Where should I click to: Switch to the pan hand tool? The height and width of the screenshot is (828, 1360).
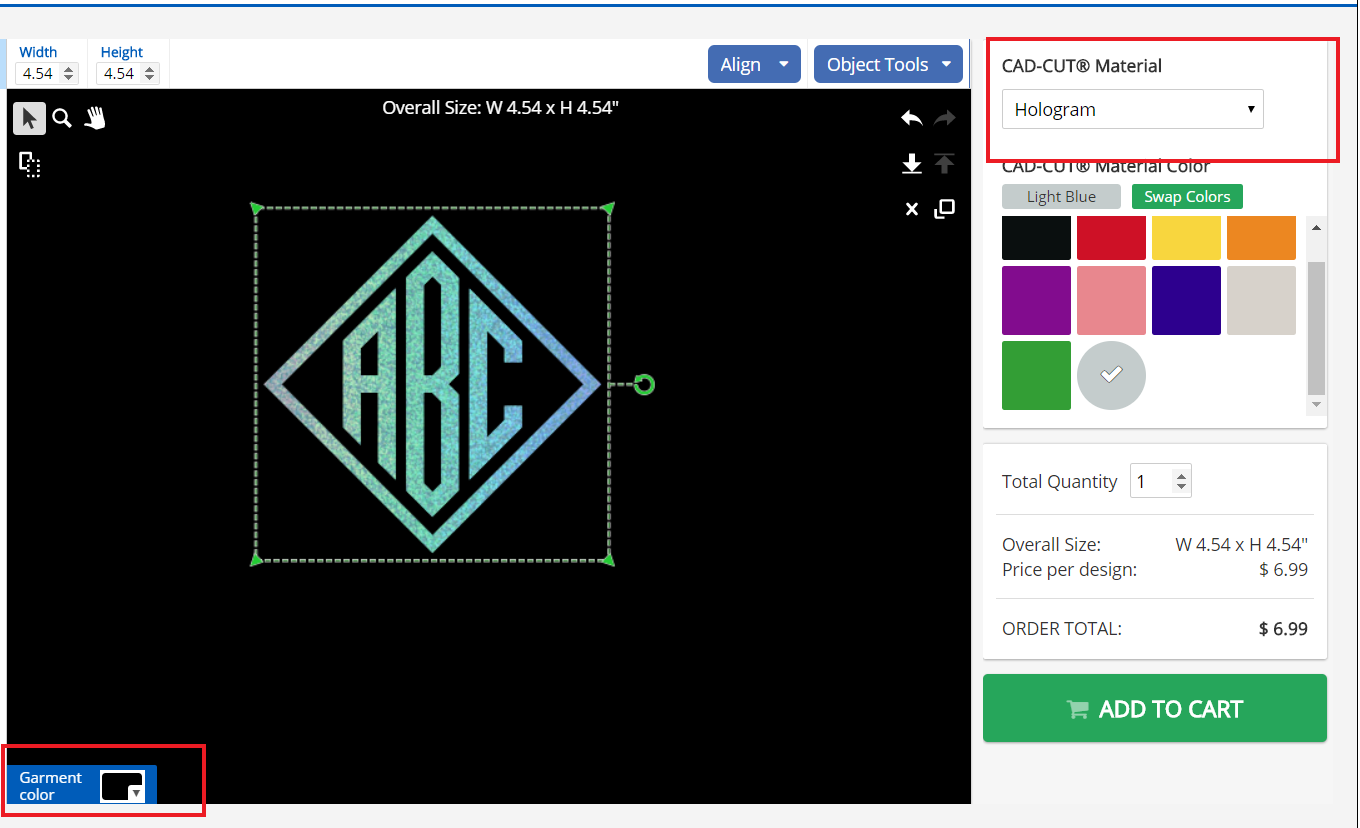pyautogui.click(x=95, y=117)
